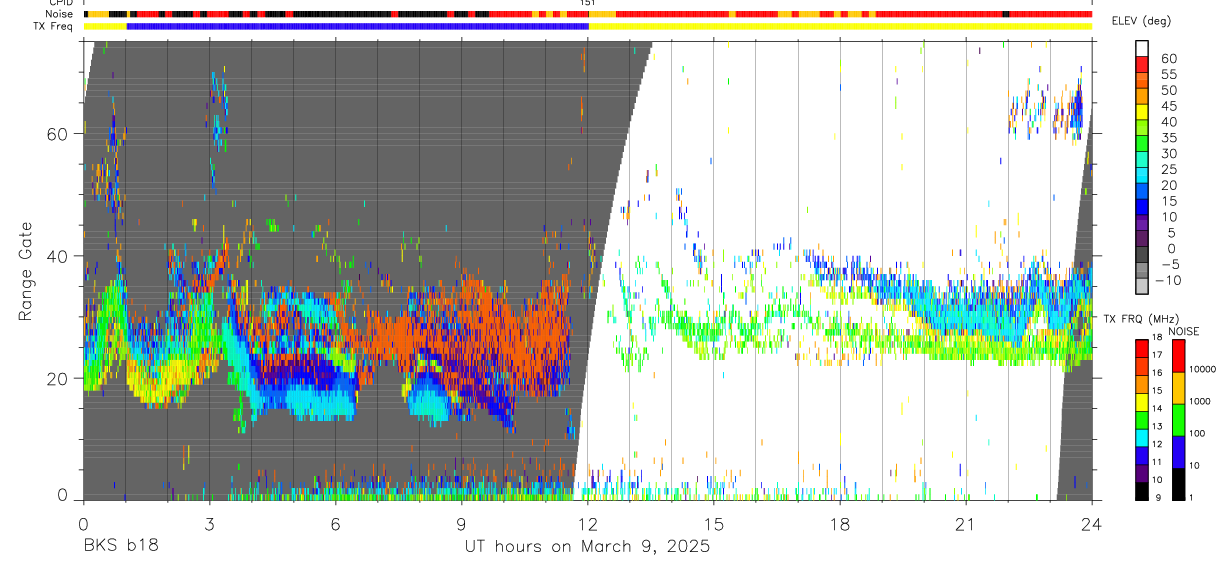
Task: Click the Range Gate y-axis tick "20"
Action: (58, 378)
